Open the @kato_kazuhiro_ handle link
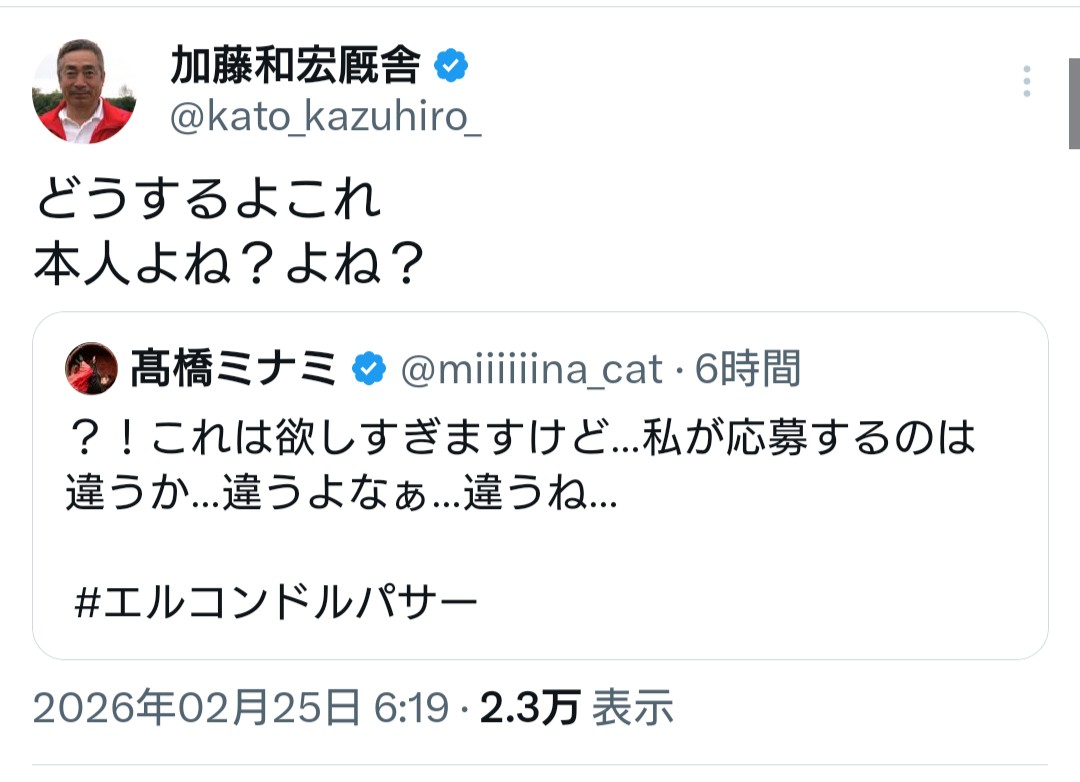The width and height of the screenshot is (1080, 782). (325, 119)
